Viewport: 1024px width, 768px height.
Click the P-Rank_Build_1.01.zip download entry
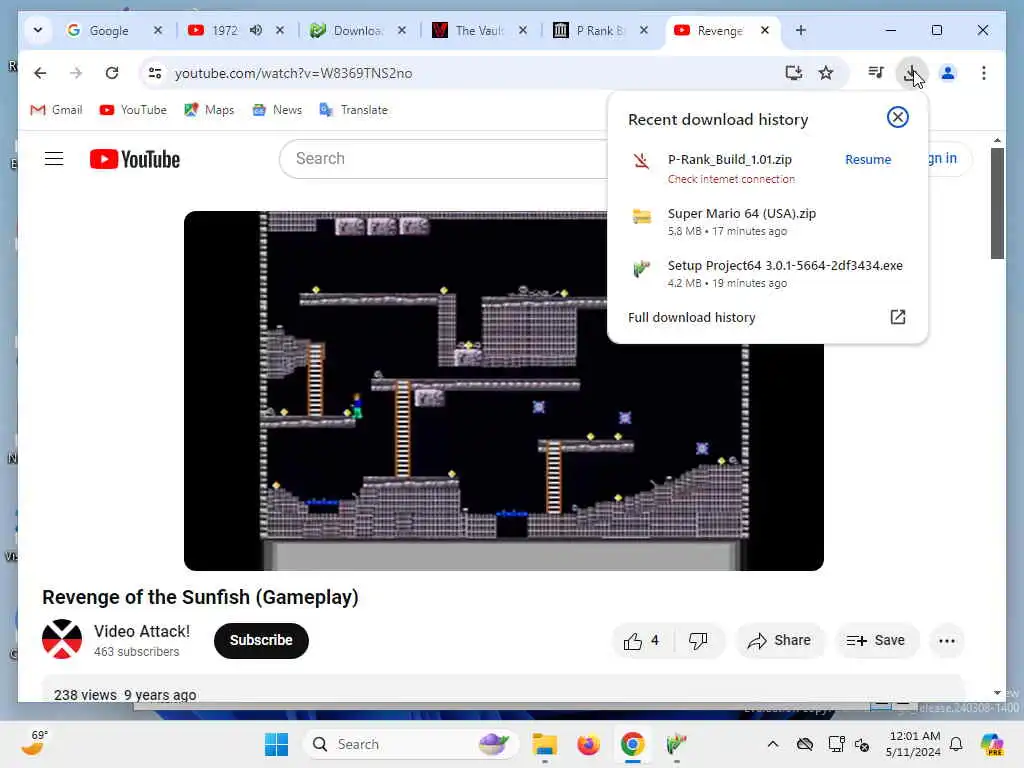[729, 167]
